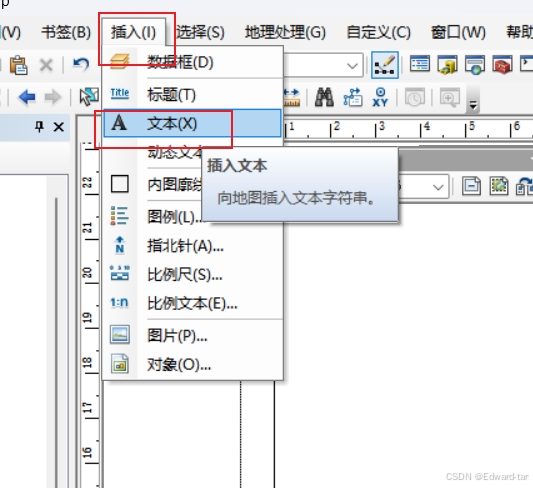Viewport: 533px width, 488px height.
Task: Click the Editor toolbar pencil icon
Action: [385, 65]
